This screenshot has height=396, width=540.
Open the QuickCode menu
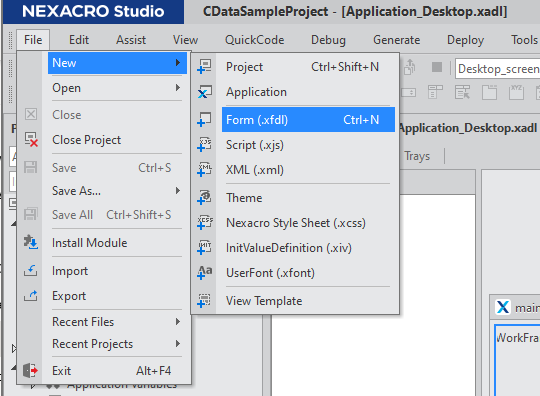255,40
